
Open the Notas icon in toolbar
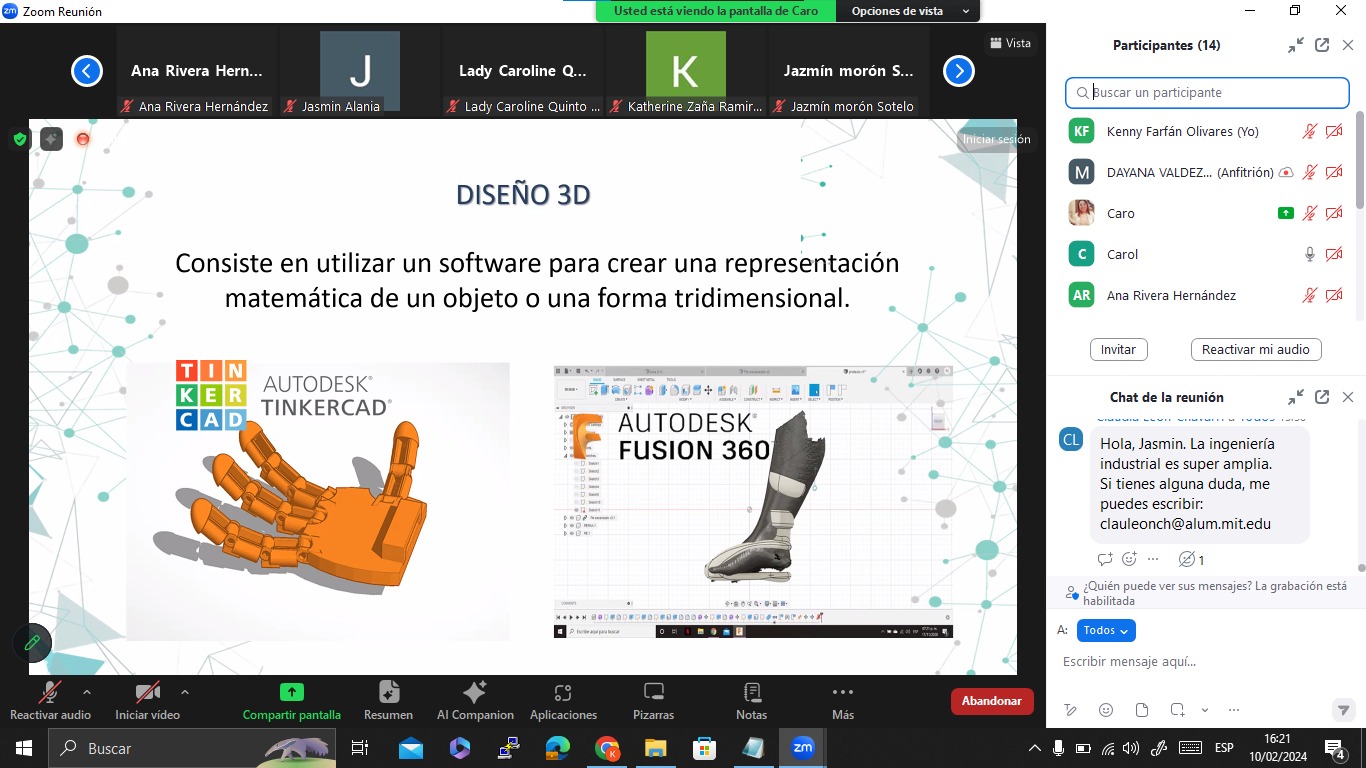[x=751, y=693]
